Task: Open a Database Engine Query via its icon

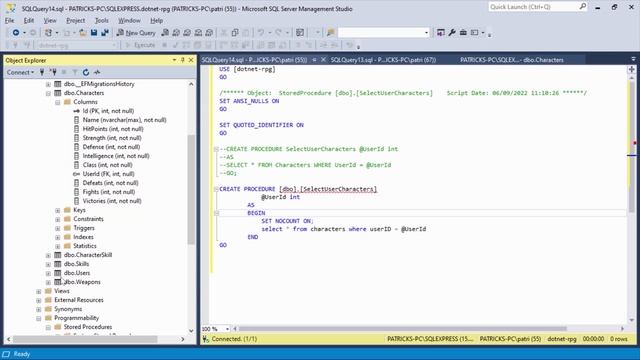Action: point(165,33)
